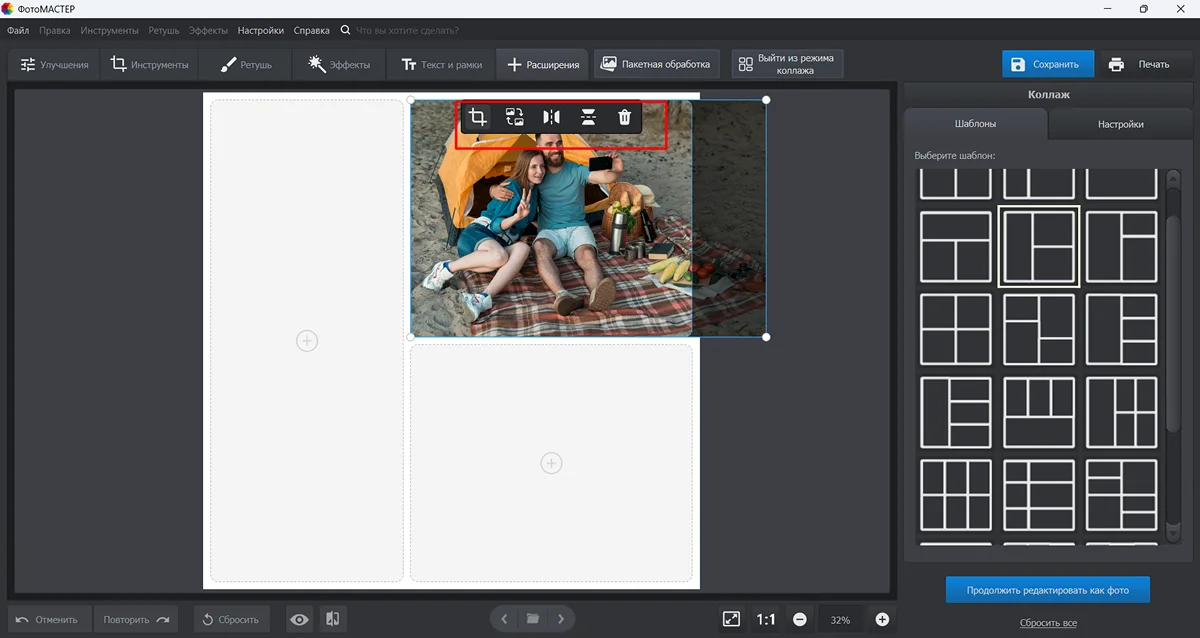Go to the previous photo arrow
This screenshot has width=1200, height=638.
[x=505, y=619]
